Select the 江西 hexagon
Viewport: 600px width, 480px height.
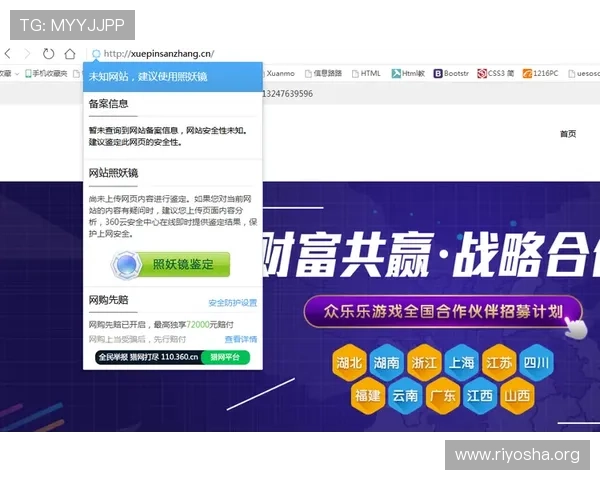pyautogui.click(x=479, y=395)
